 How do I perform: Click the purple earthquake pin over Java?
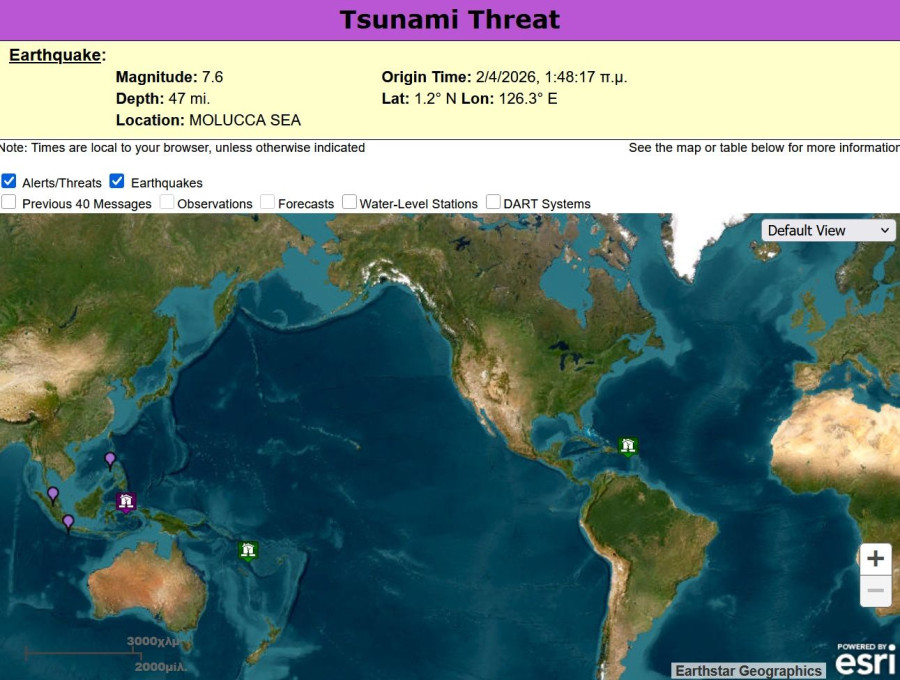68,521
